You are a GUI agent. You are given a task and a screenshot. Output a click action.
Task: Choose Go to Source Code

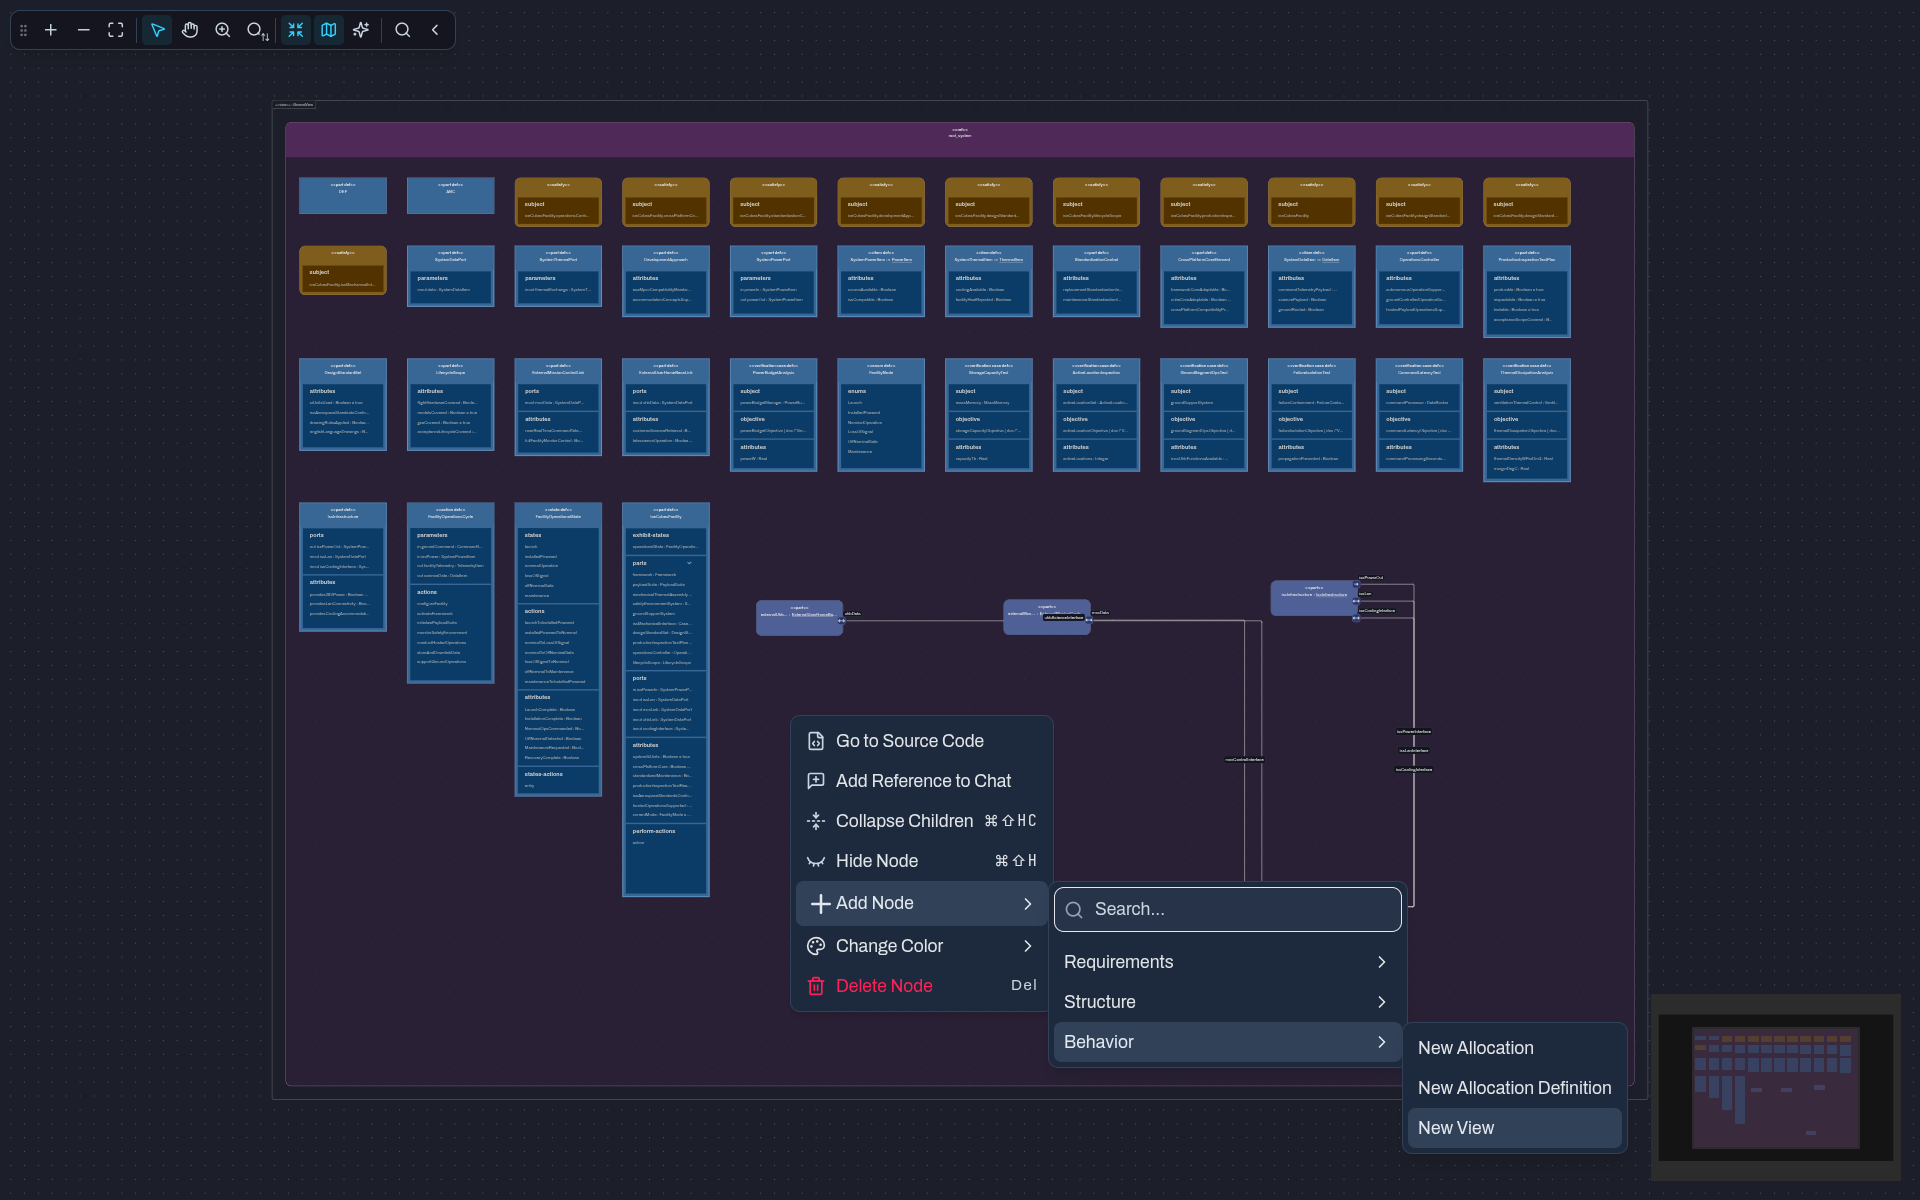[921, 741]
